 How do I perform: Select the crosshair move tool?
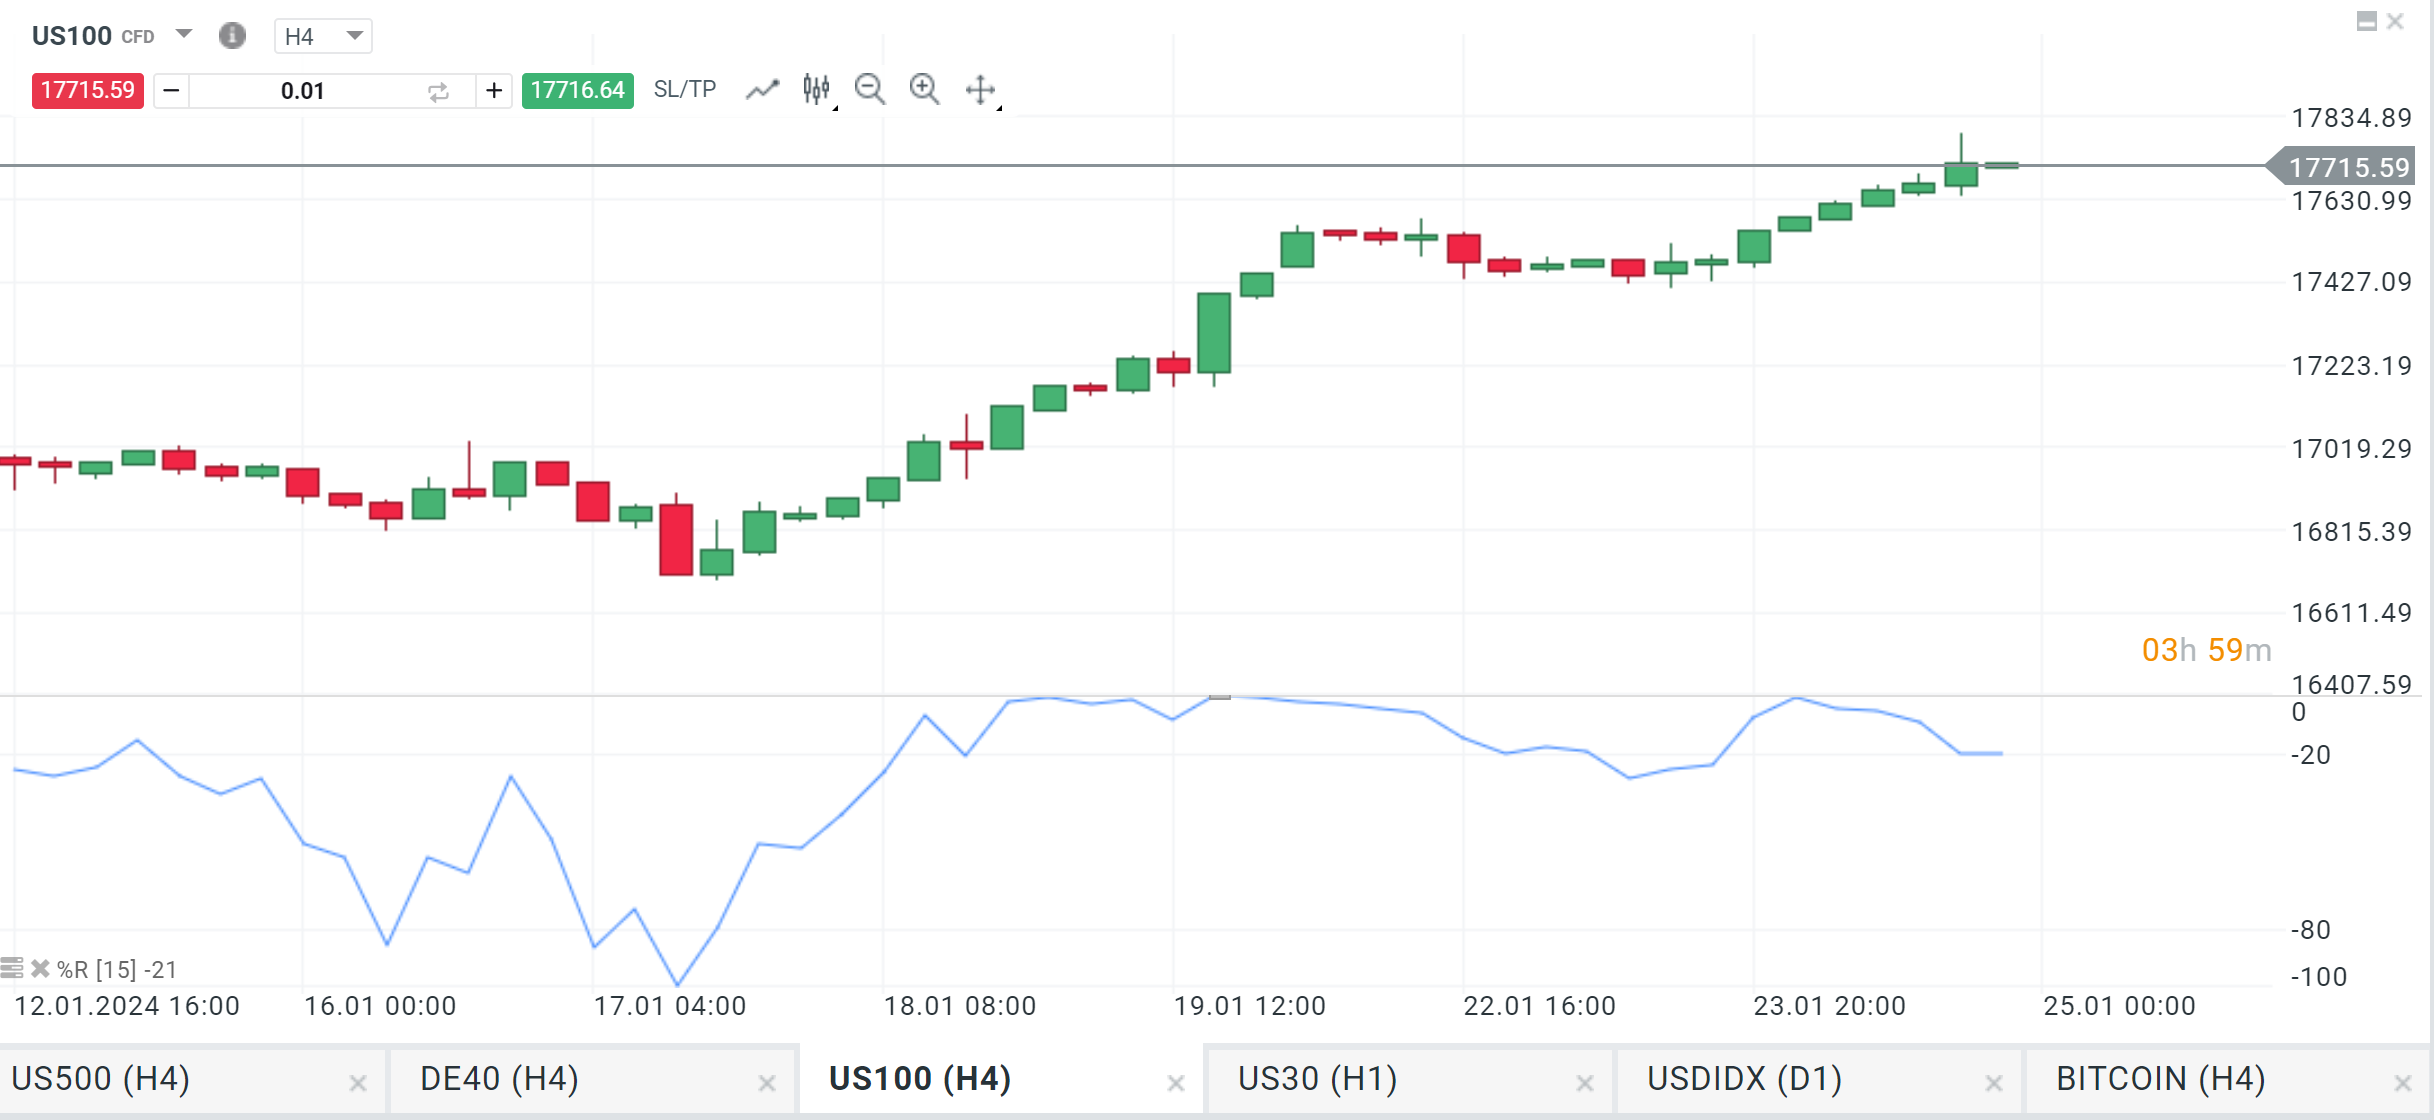click(980, 90)
